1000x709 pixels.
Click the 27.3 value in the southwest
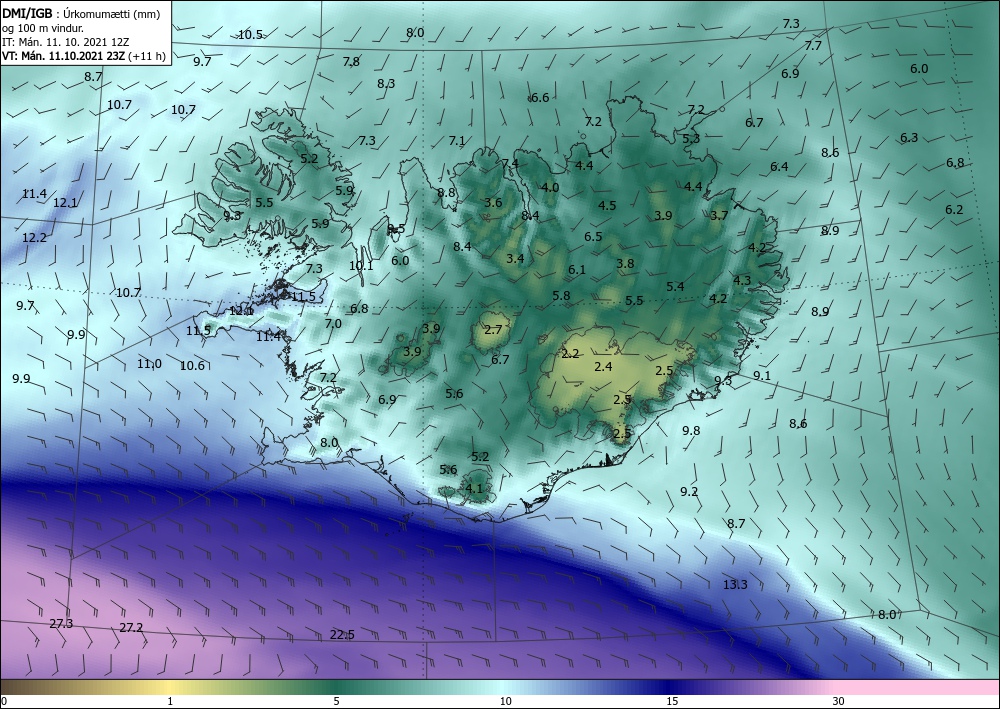[x=61, y=624]
